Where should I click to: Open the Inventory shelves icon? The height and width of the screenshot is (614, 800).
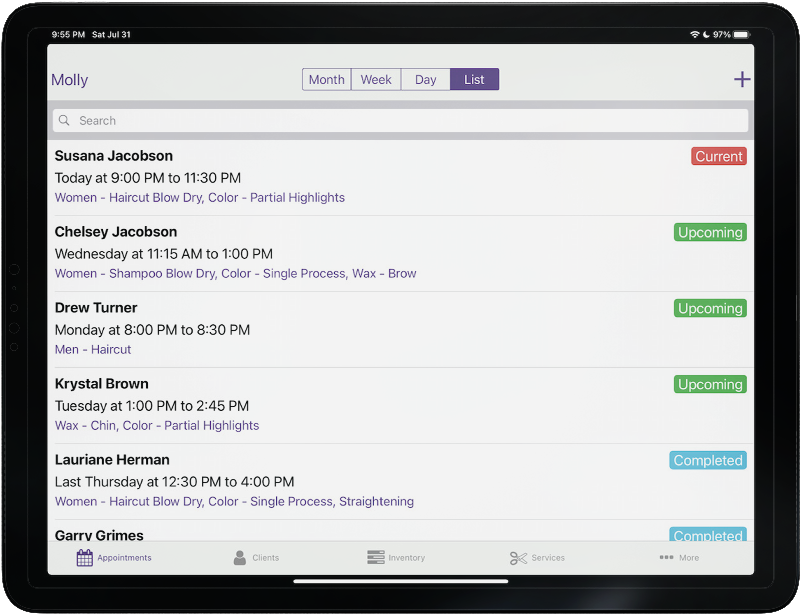[x=376, y=557]
